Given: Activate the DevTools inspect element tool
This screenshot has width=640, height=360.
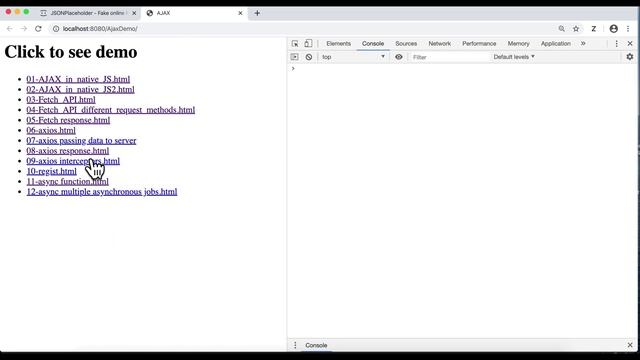Looking at the screenshot, I should coord(295,43).
